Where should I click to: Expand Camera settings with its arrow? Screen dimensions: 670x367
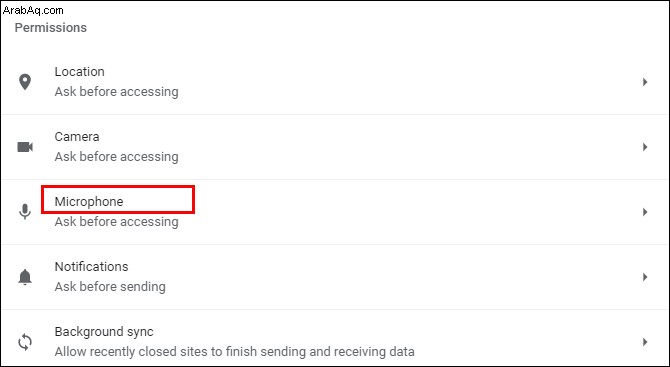pyautogui.click(x=645, y=147)
